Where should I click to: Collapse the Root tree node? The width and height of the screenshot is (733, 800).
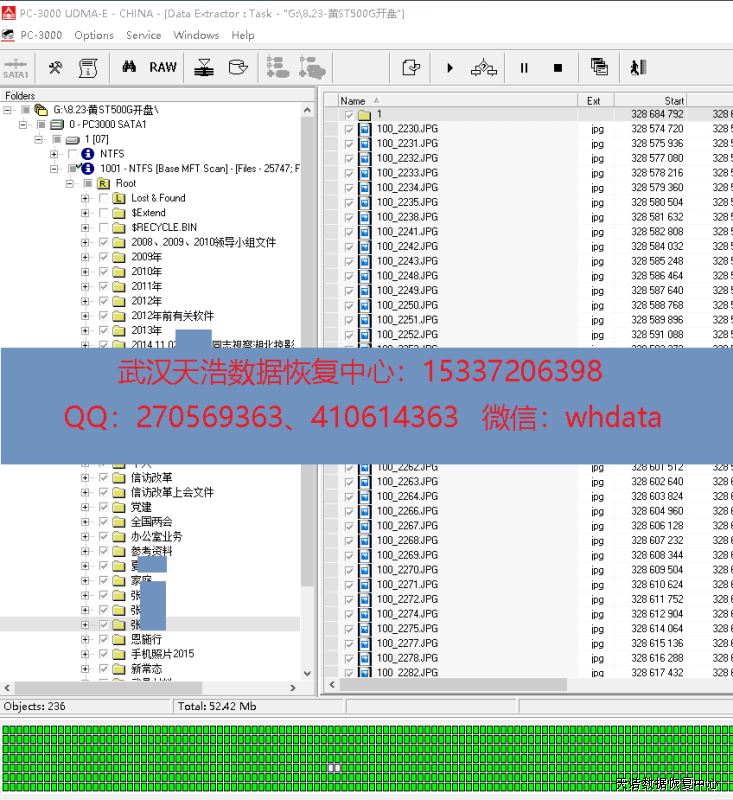70,184
